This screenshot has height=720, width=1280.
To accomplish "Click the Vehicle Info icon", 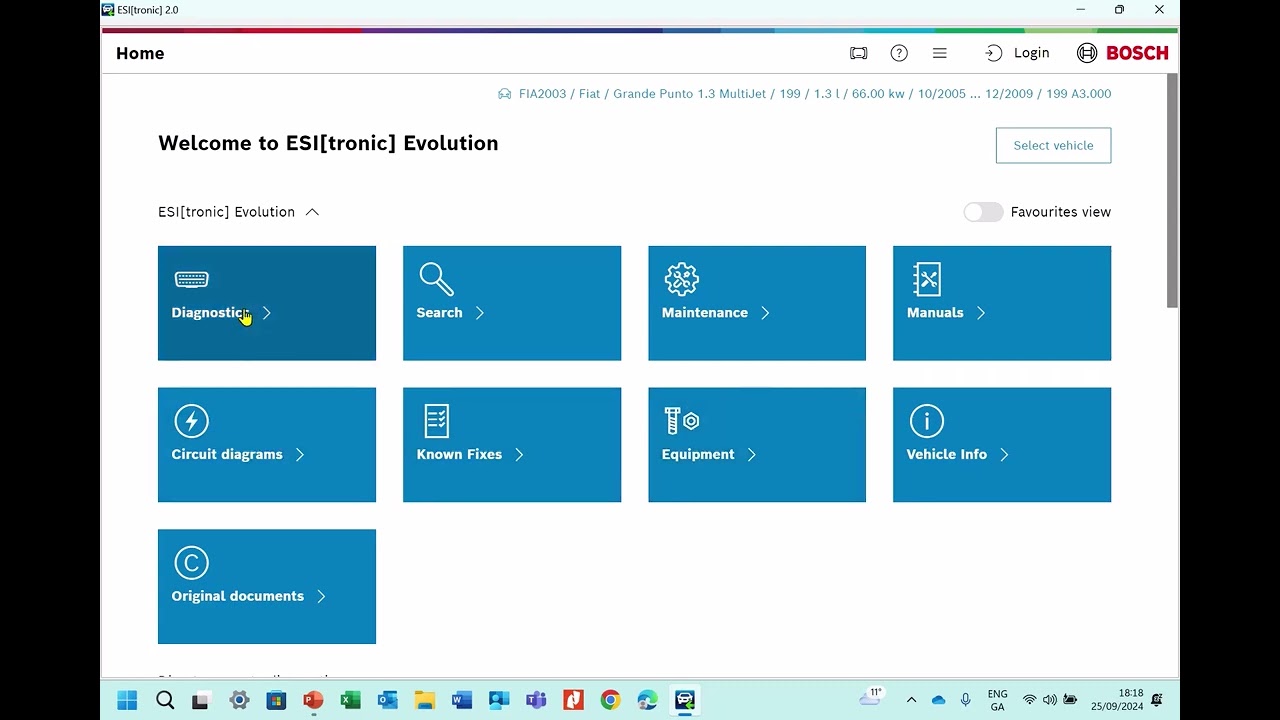I will pos(927,421).
